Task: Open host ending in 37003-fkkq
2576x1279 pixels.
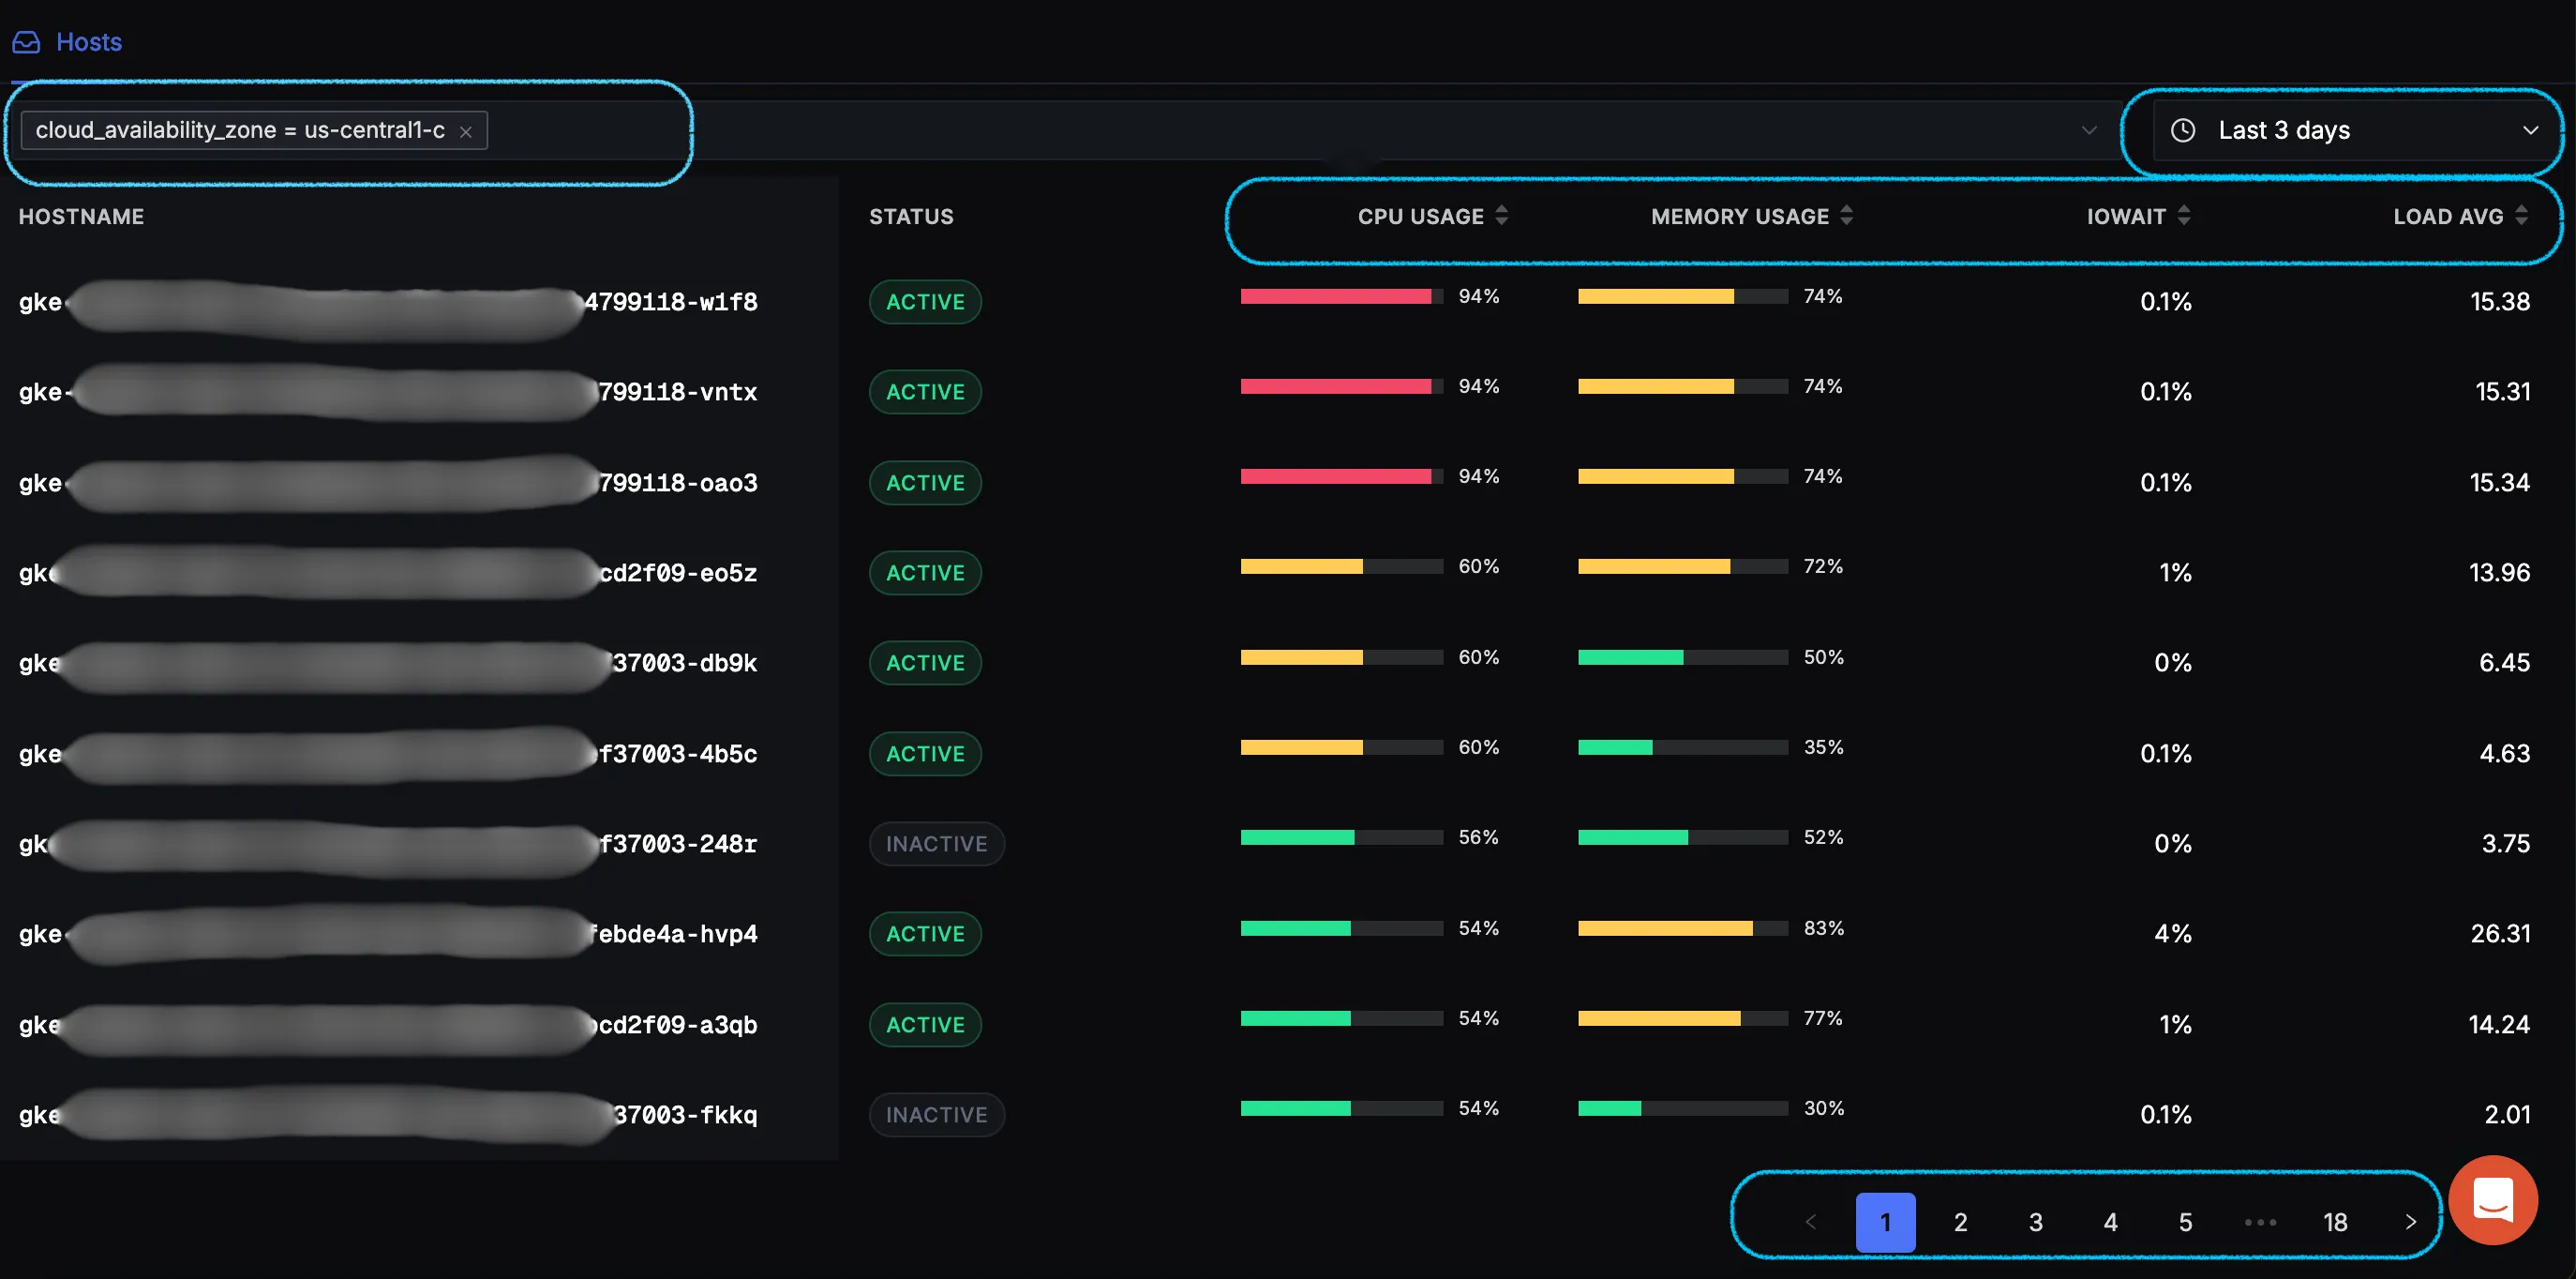Action: tap(388, 1115)
